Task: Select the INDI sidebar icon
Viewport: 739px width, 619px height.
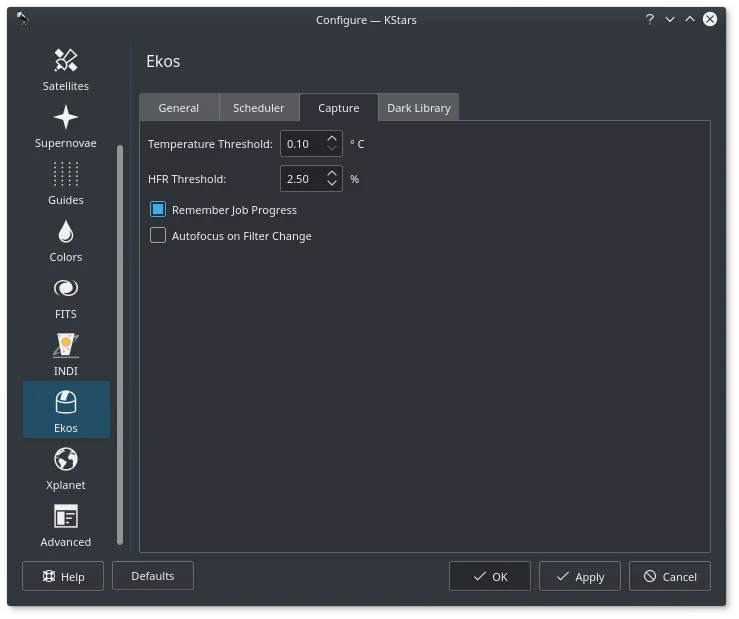Action: click(x=66, y=345)
